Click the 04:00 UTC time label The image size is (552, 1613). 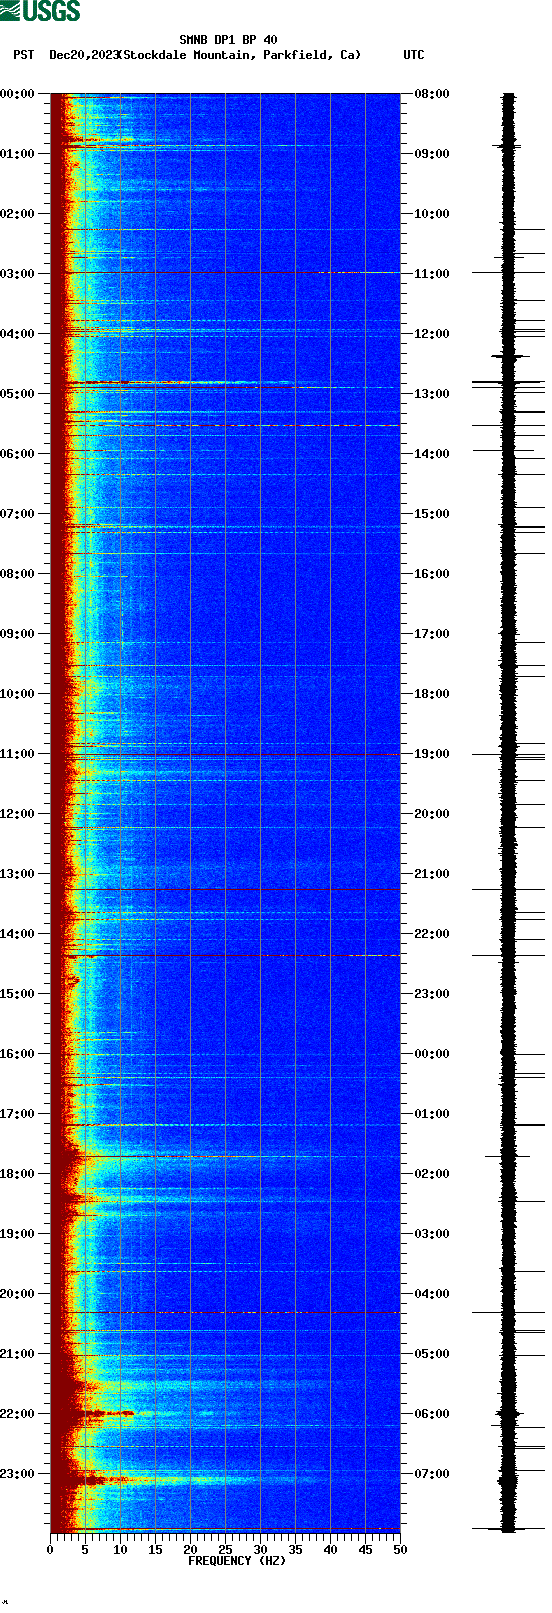[431, 1294]
